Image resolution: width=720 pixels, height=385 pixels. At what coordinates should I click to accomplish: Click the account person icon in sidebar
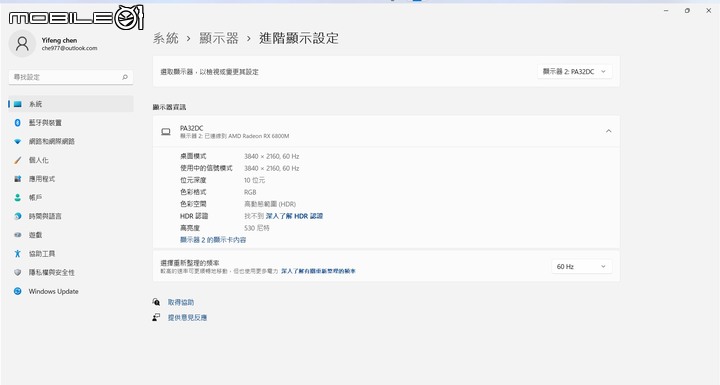click(x=17, y=198)
